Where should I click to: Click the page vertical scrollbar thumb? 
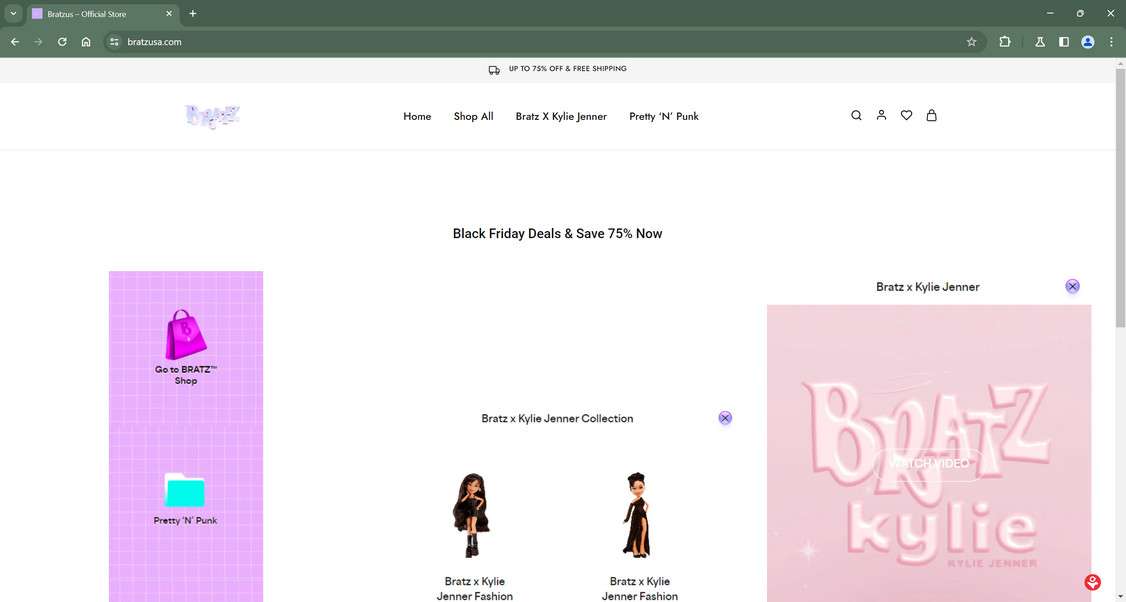pos(1120,198)
